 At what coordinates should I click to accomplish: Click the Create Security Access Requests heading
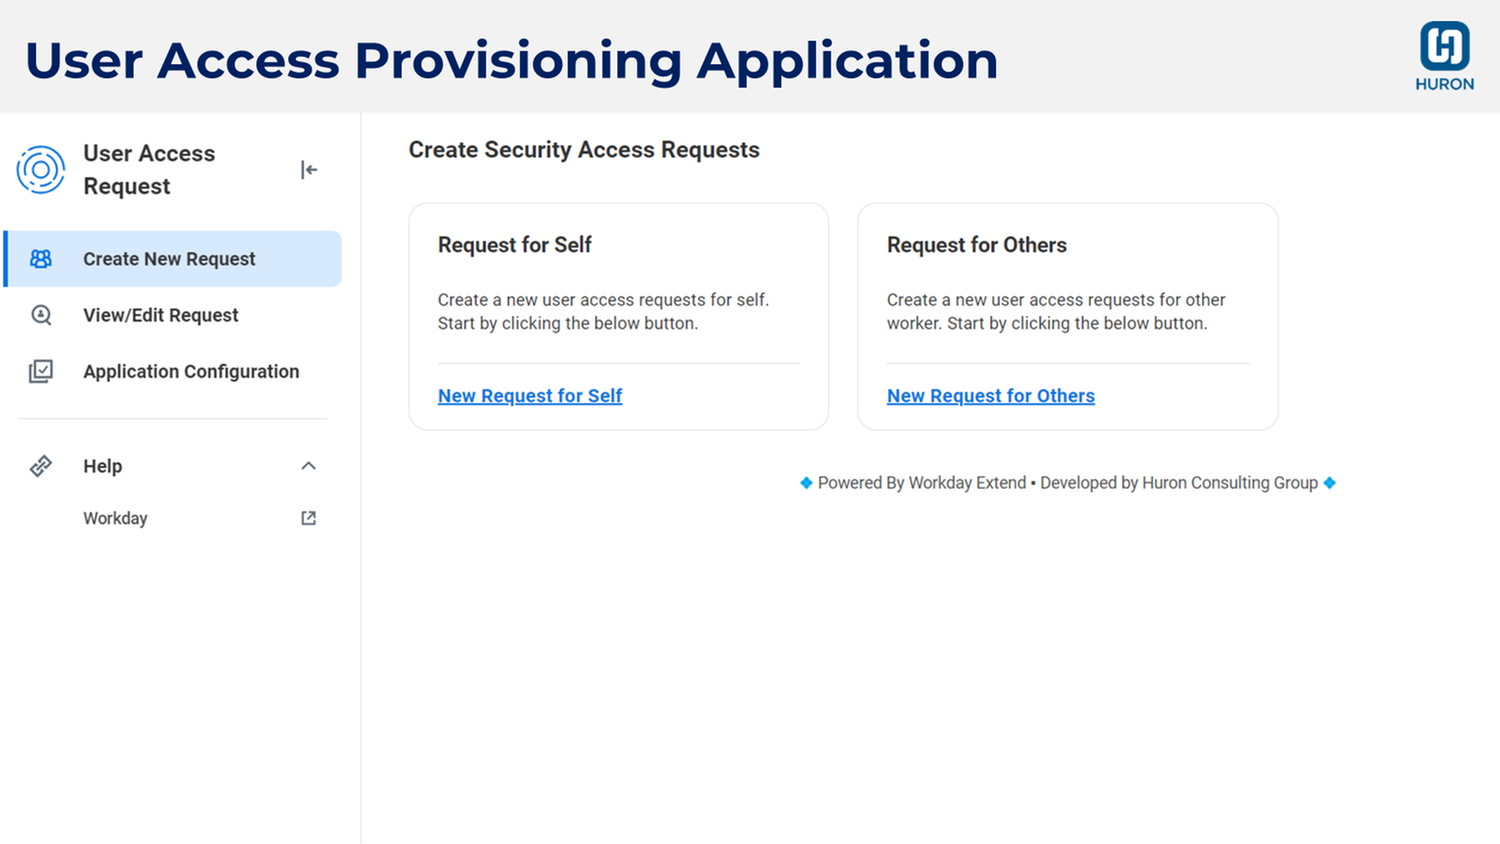(584, 150)
